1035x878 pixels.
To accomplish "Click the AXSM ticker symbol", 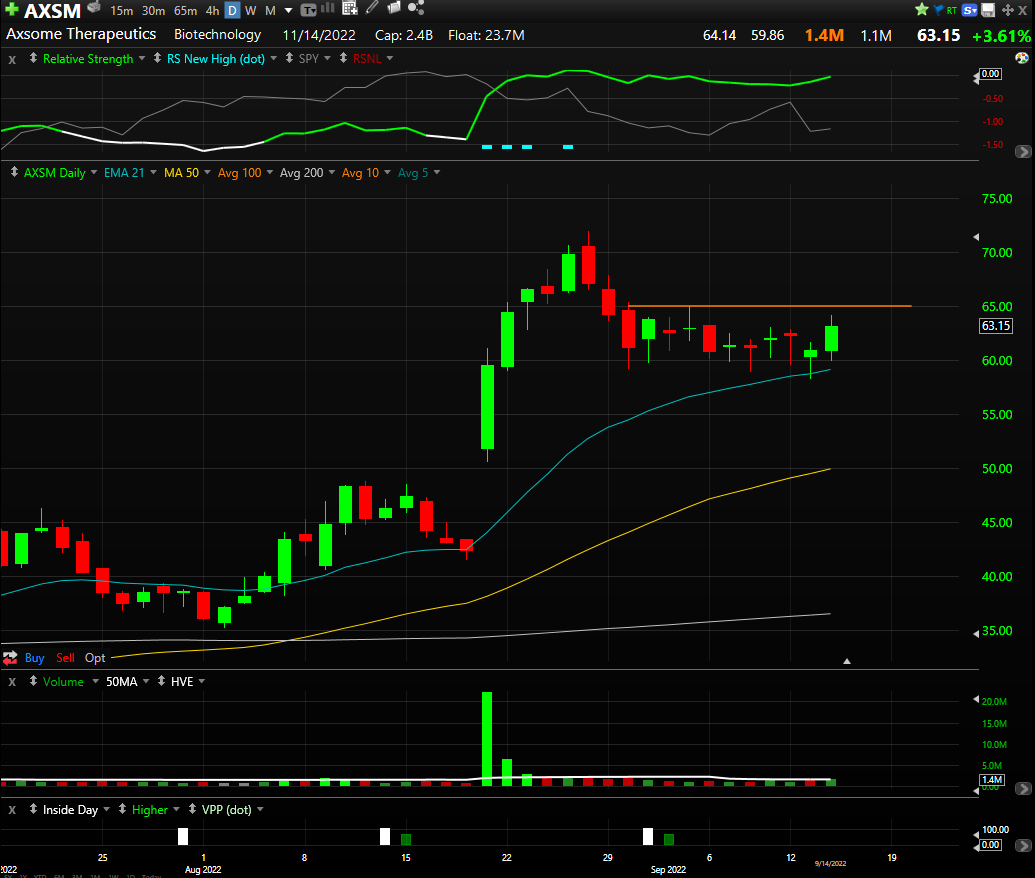I will [52, 11].
